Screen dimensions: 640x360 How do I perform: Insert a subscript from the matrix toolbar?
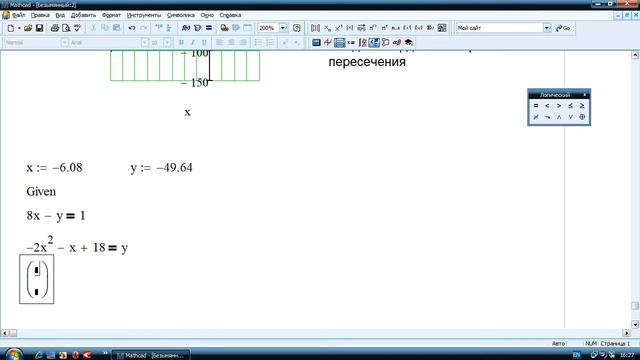pyautogui.click(x=327, y=28)
